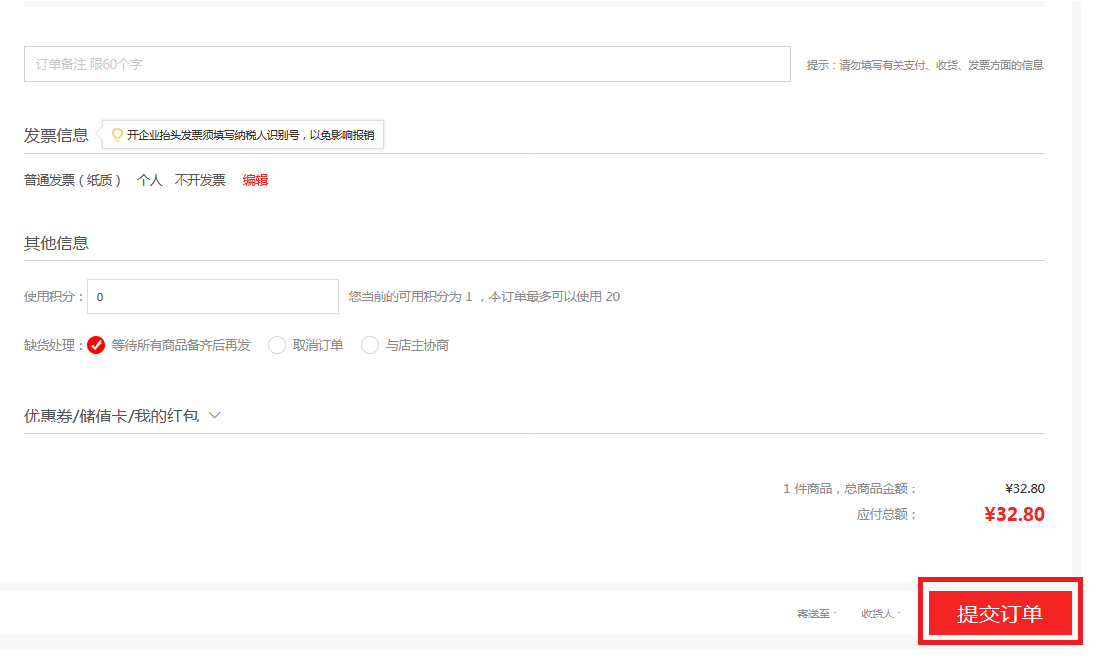Click the 总商品金额 ¥32.80 value
1098x658 pixels.
(x=1025, y=489)
